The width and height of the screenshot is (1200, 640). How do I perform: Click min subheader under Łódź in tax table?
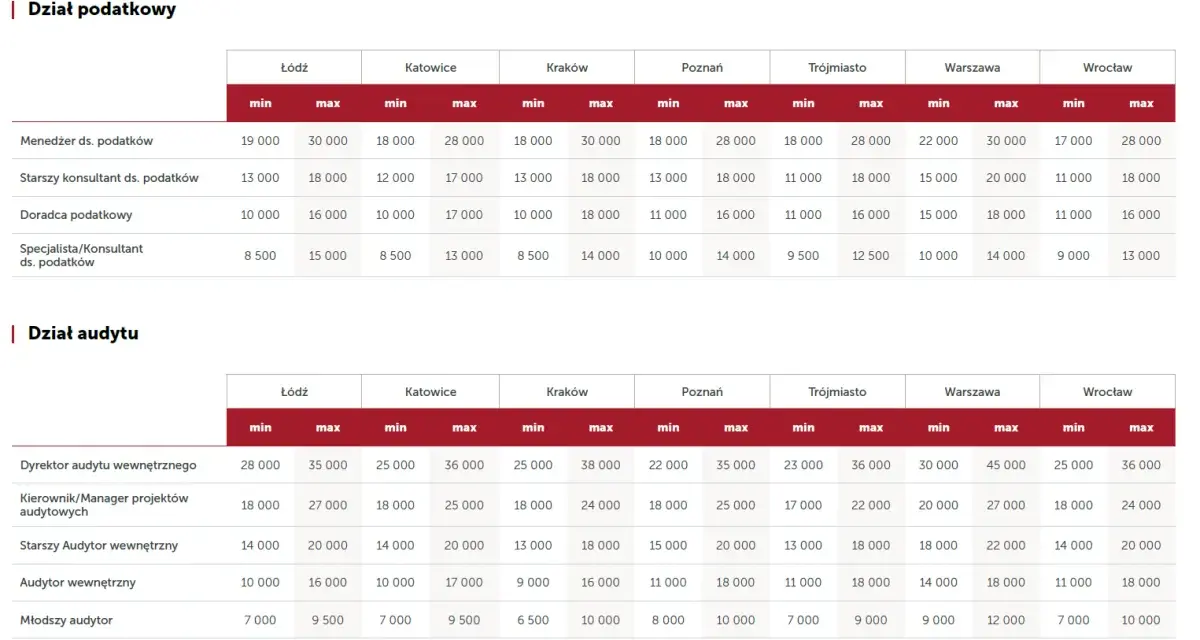(x=261, y=103)
